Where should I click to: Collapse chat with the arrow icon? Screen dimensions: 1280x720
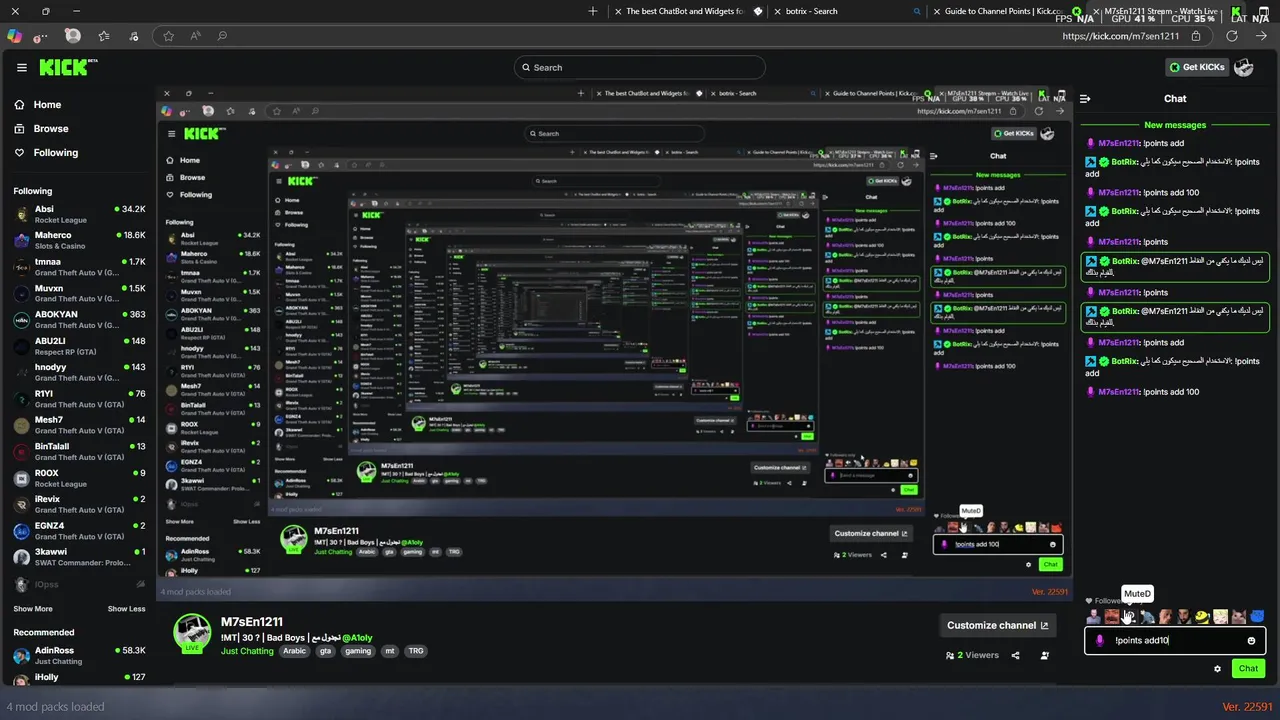click(x=1085, y=99)
